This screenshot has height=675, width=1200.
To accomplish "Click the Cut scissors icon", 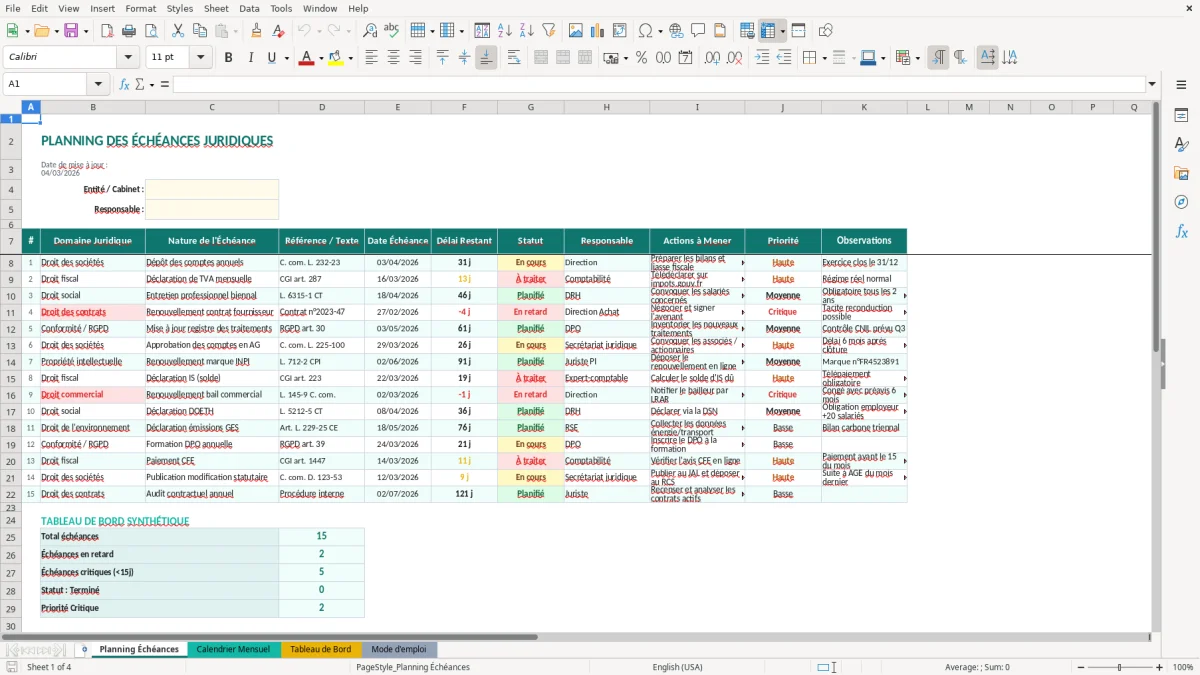I will pyautogui.click(x=177, y=31).
